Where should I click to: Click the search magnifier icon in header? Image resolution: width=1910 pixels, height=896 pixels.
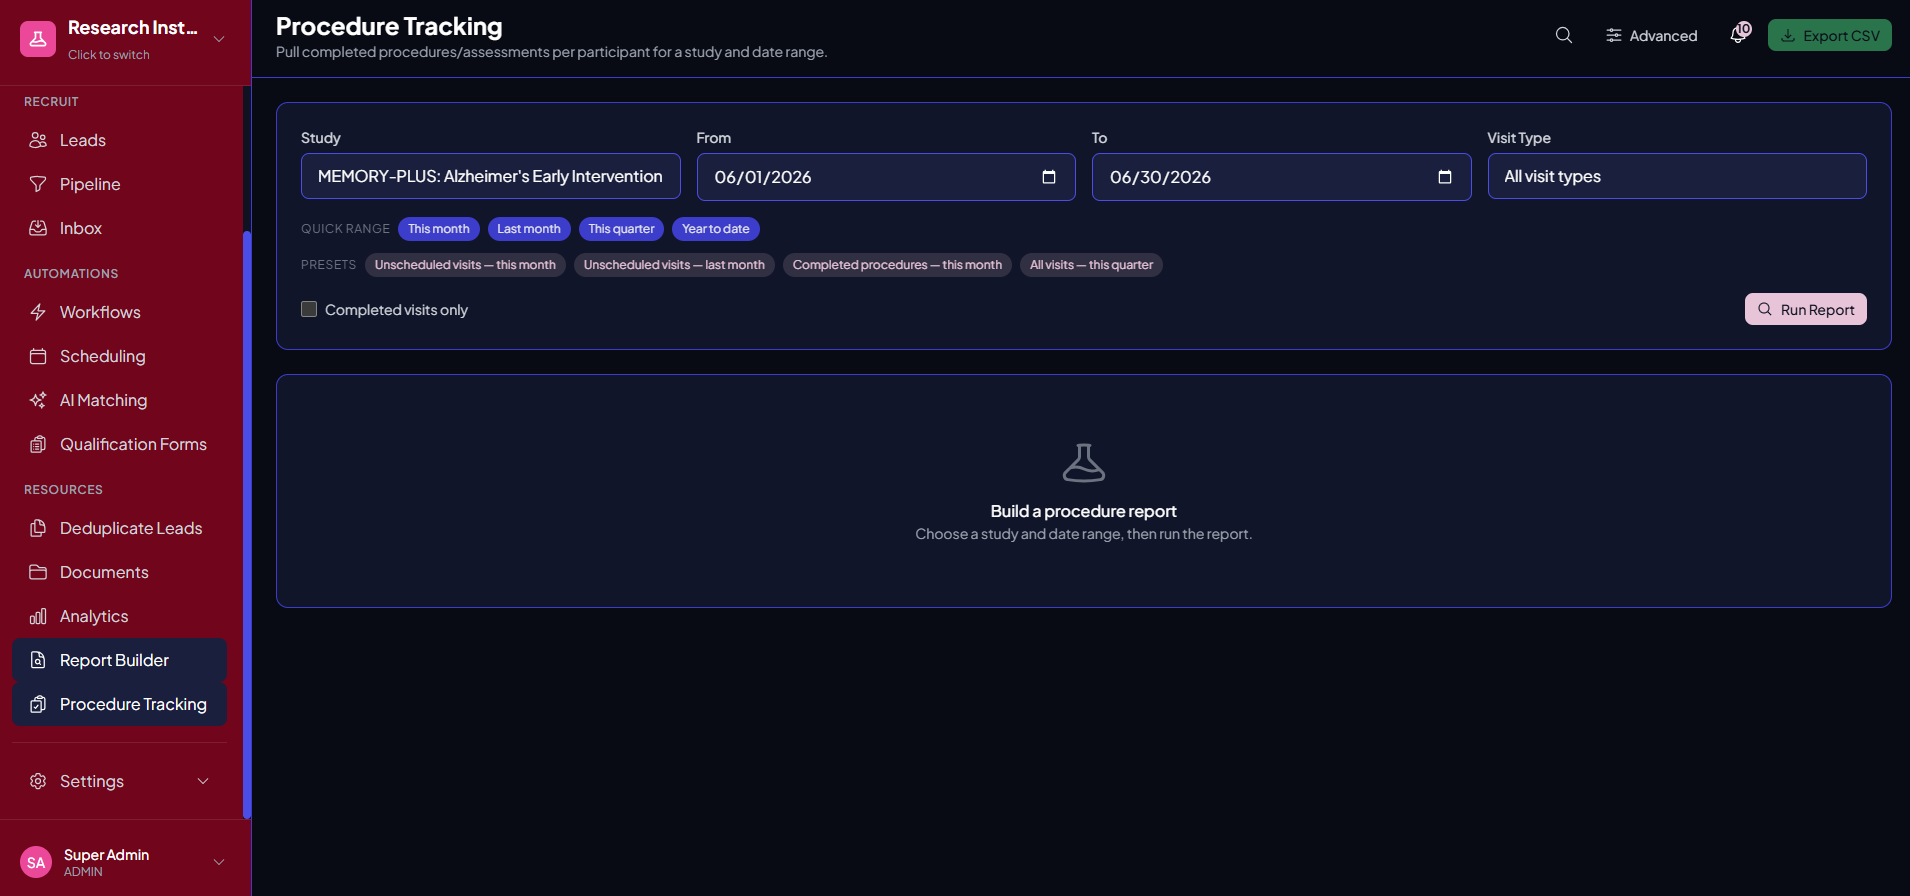coord(1564,35)
